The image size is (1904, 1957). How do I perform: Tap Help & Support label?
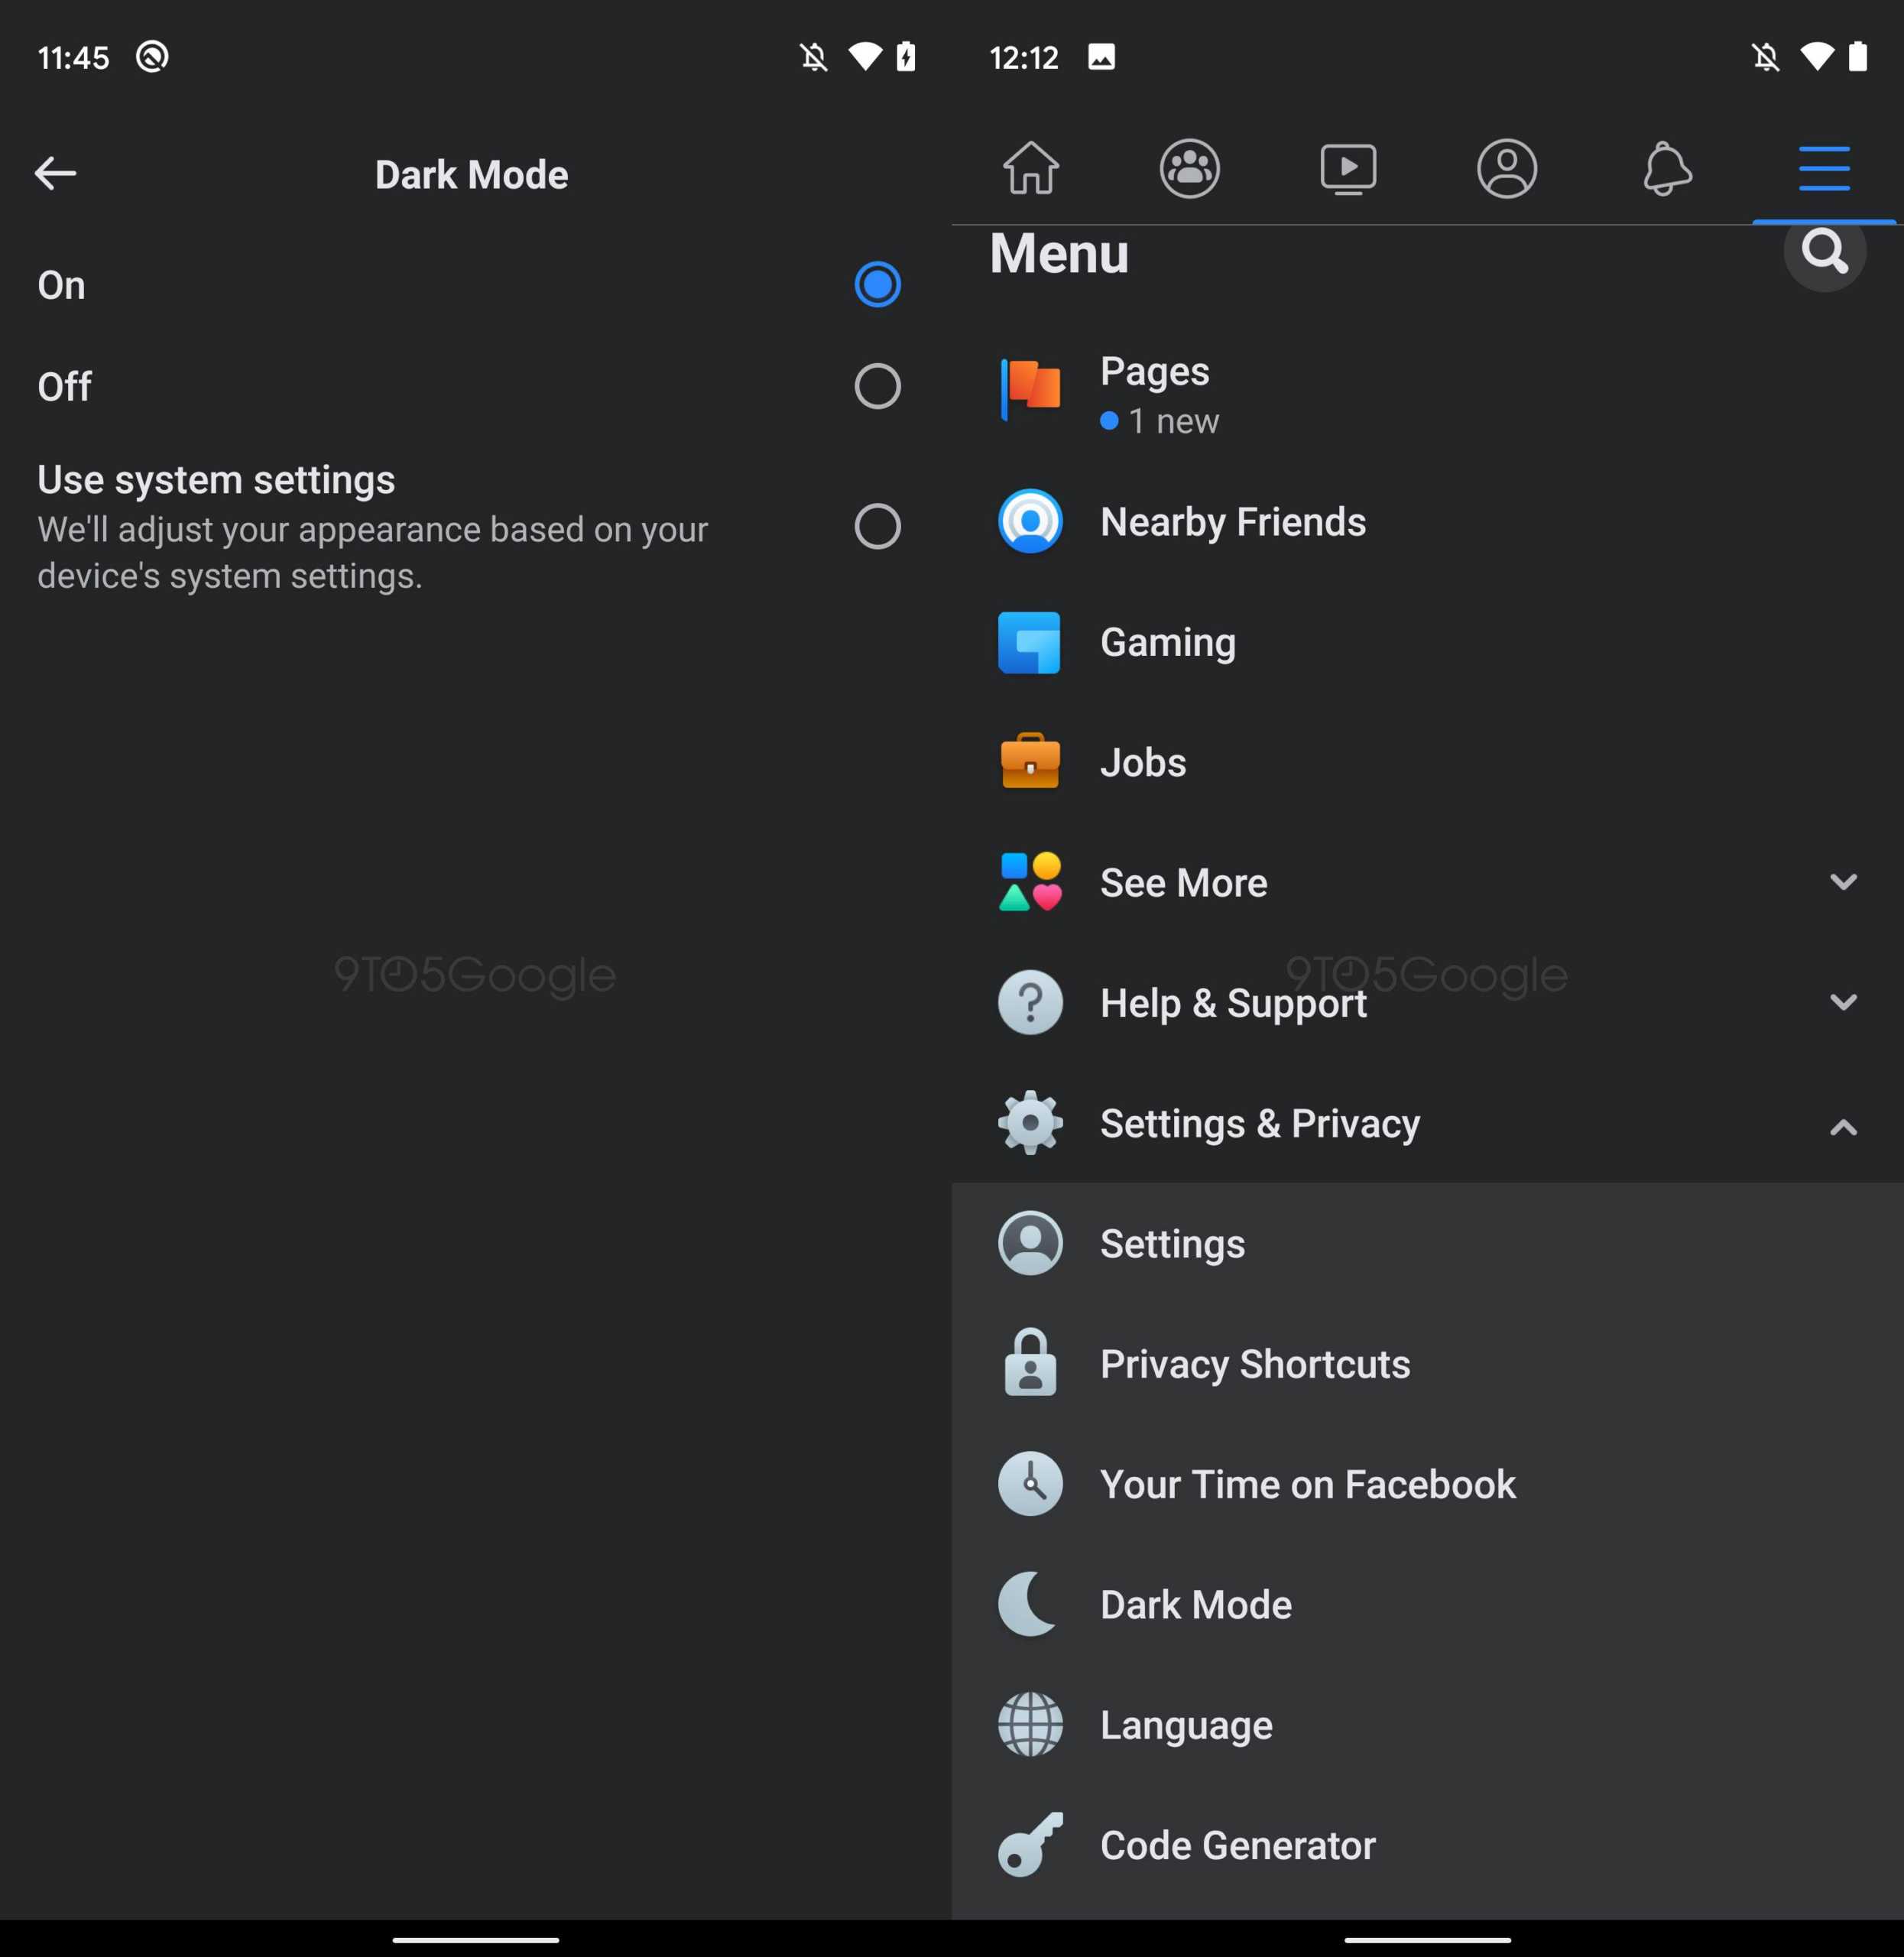click(1233, 1003)
